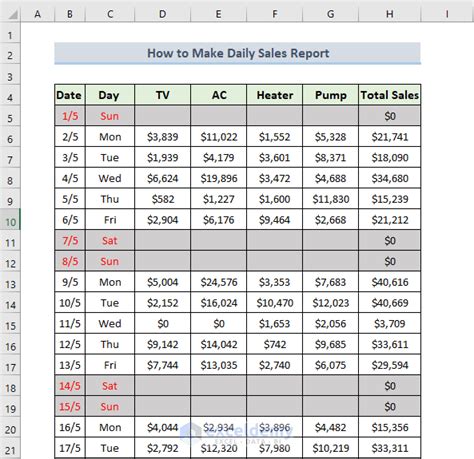Screen dimensions: 474x459
Task: Select the total '$3,709'
Action: click(390, 324)
